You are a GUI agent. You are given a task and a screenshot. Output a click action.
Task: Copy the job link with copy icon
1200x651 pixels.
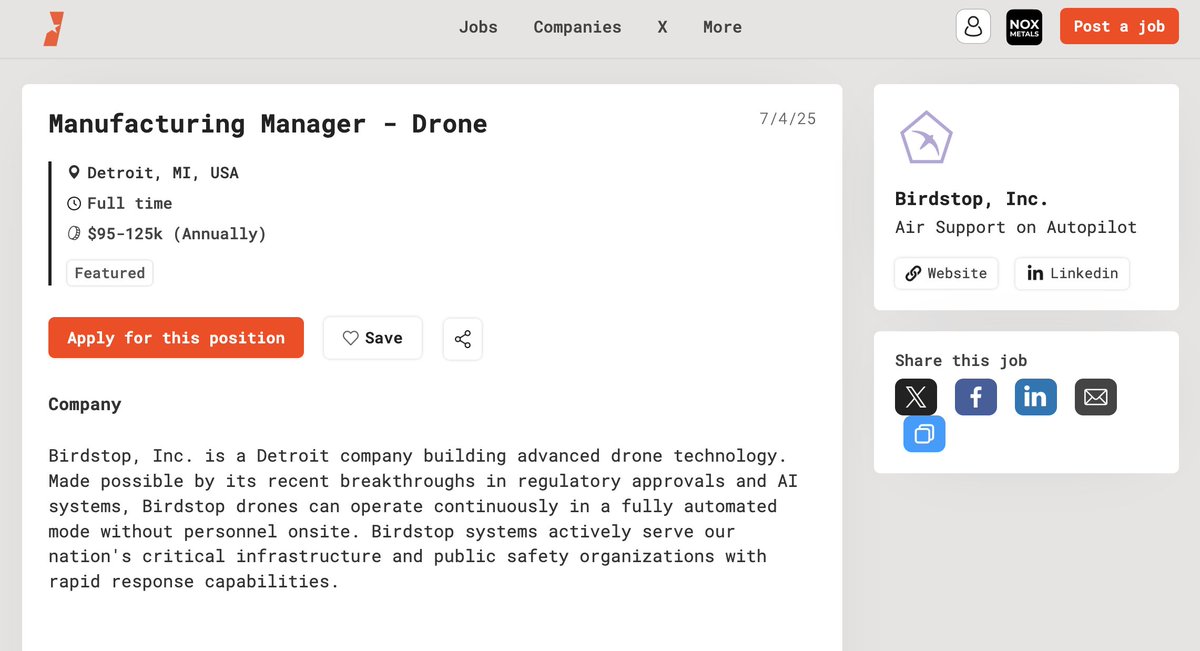[924, 434]
